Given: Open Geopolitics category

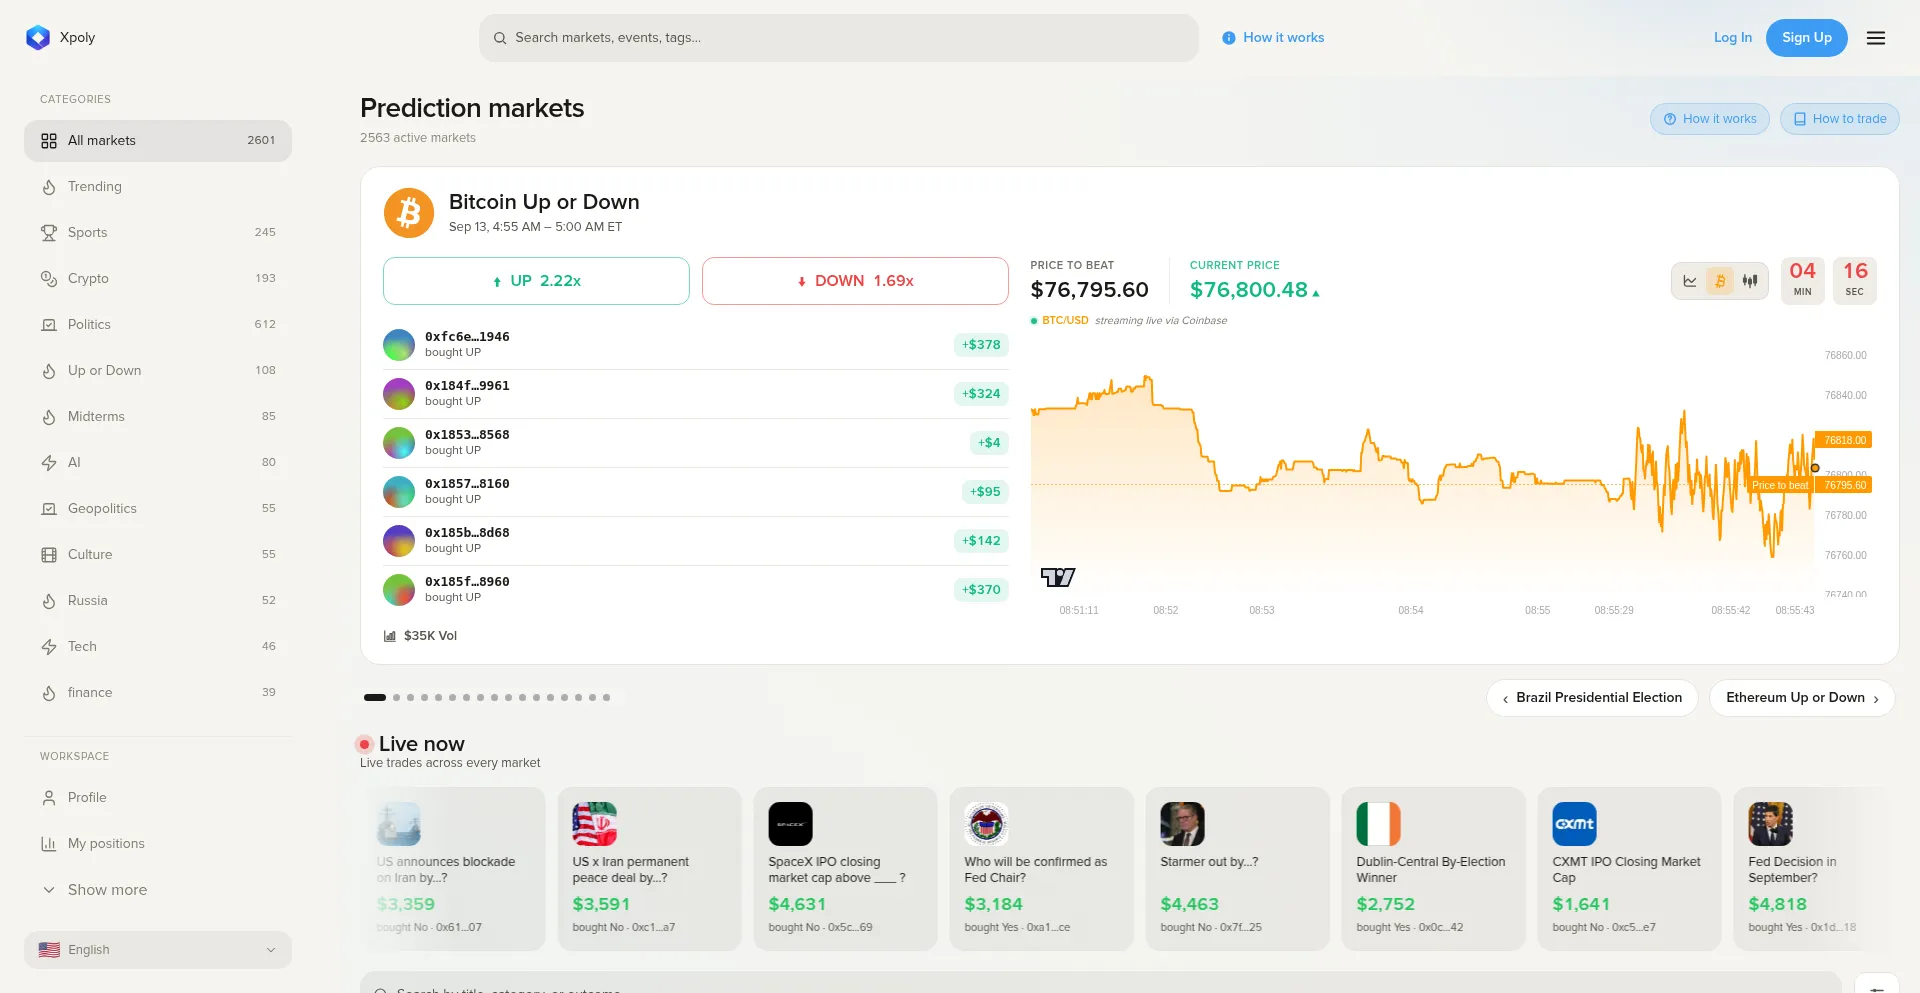Looking at the screenshot, I should point(158,509).
